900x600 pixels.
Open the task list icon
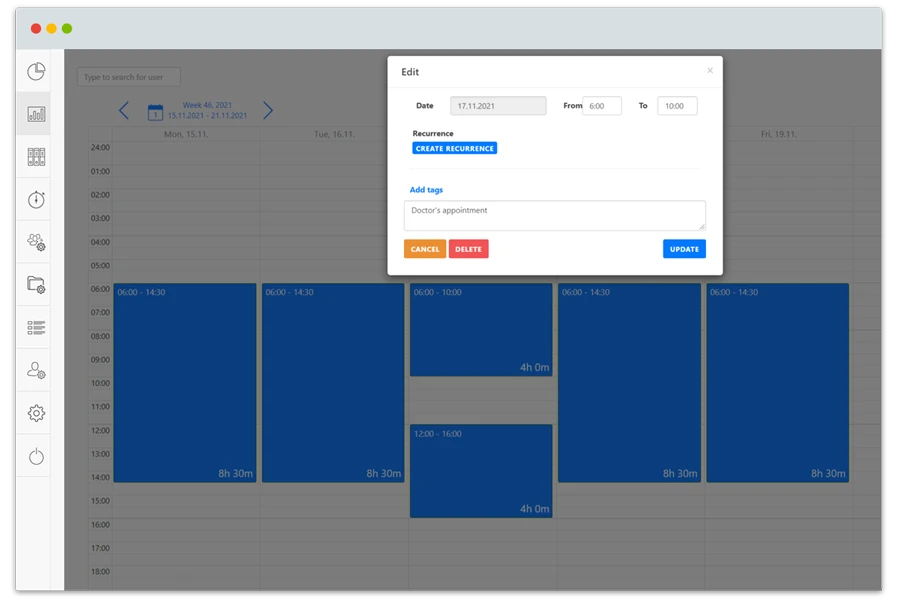point(36,327)
